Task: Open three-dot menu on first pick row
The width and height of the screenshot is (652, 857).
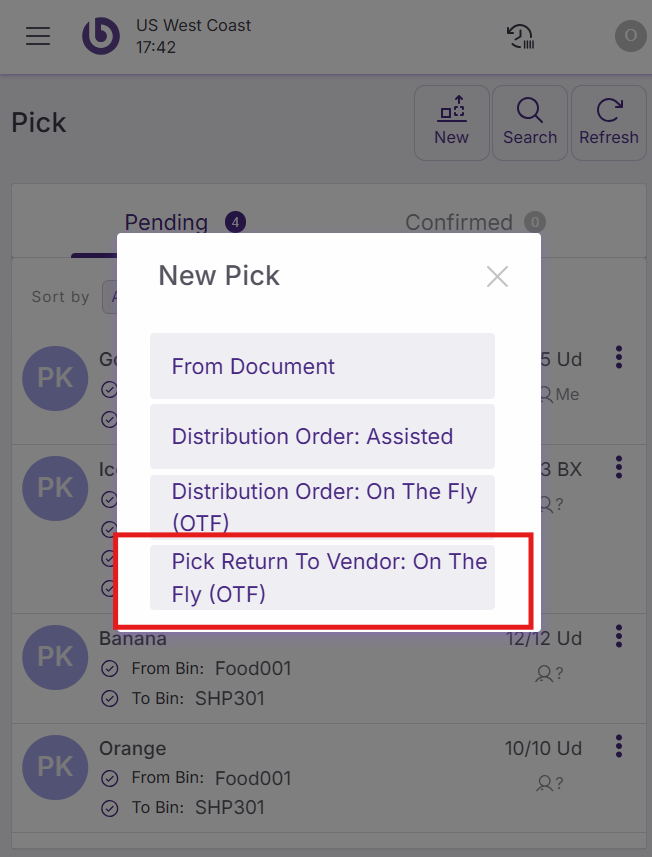Action: pyautogui.click(x=619, y=357)
